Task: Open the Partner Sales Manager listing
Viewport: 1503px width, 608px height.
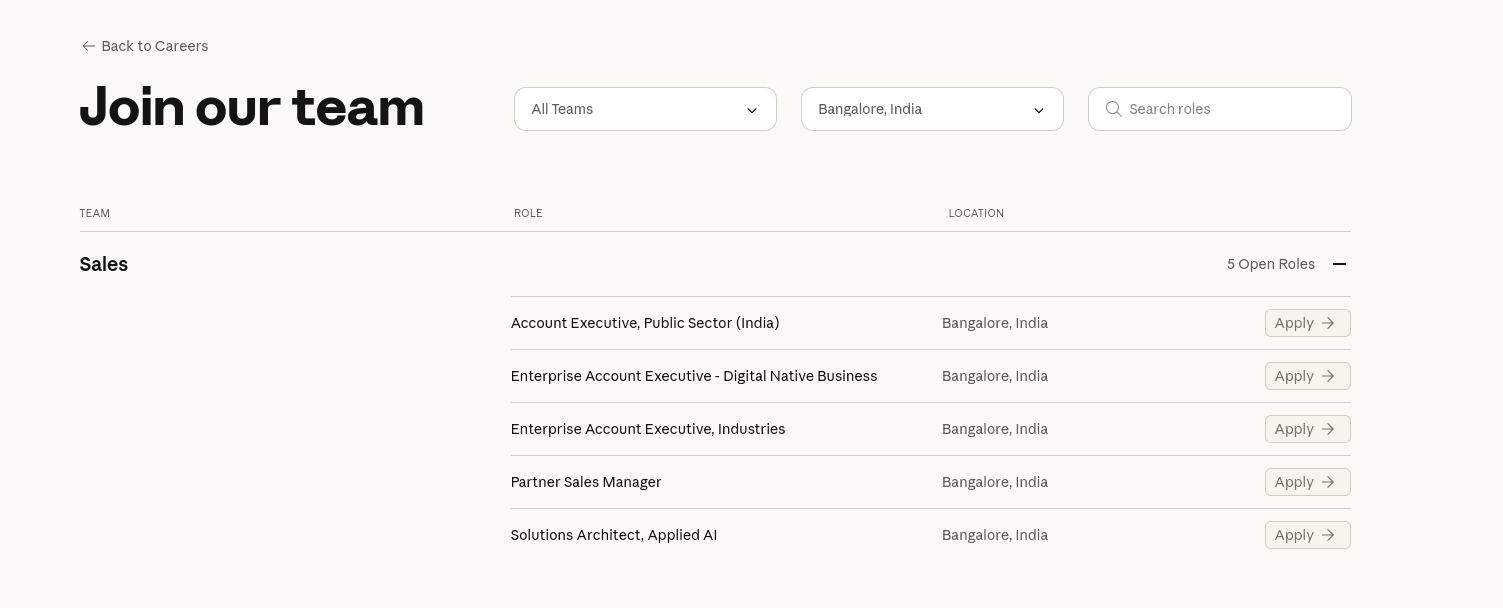Action: 586,482
